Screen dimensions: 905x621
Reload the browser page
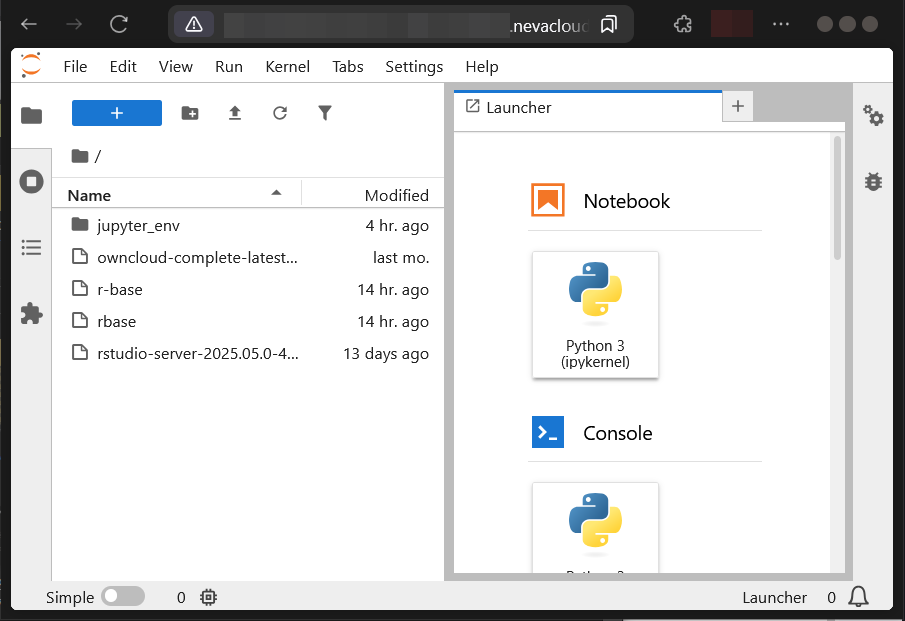click(119, 24)
